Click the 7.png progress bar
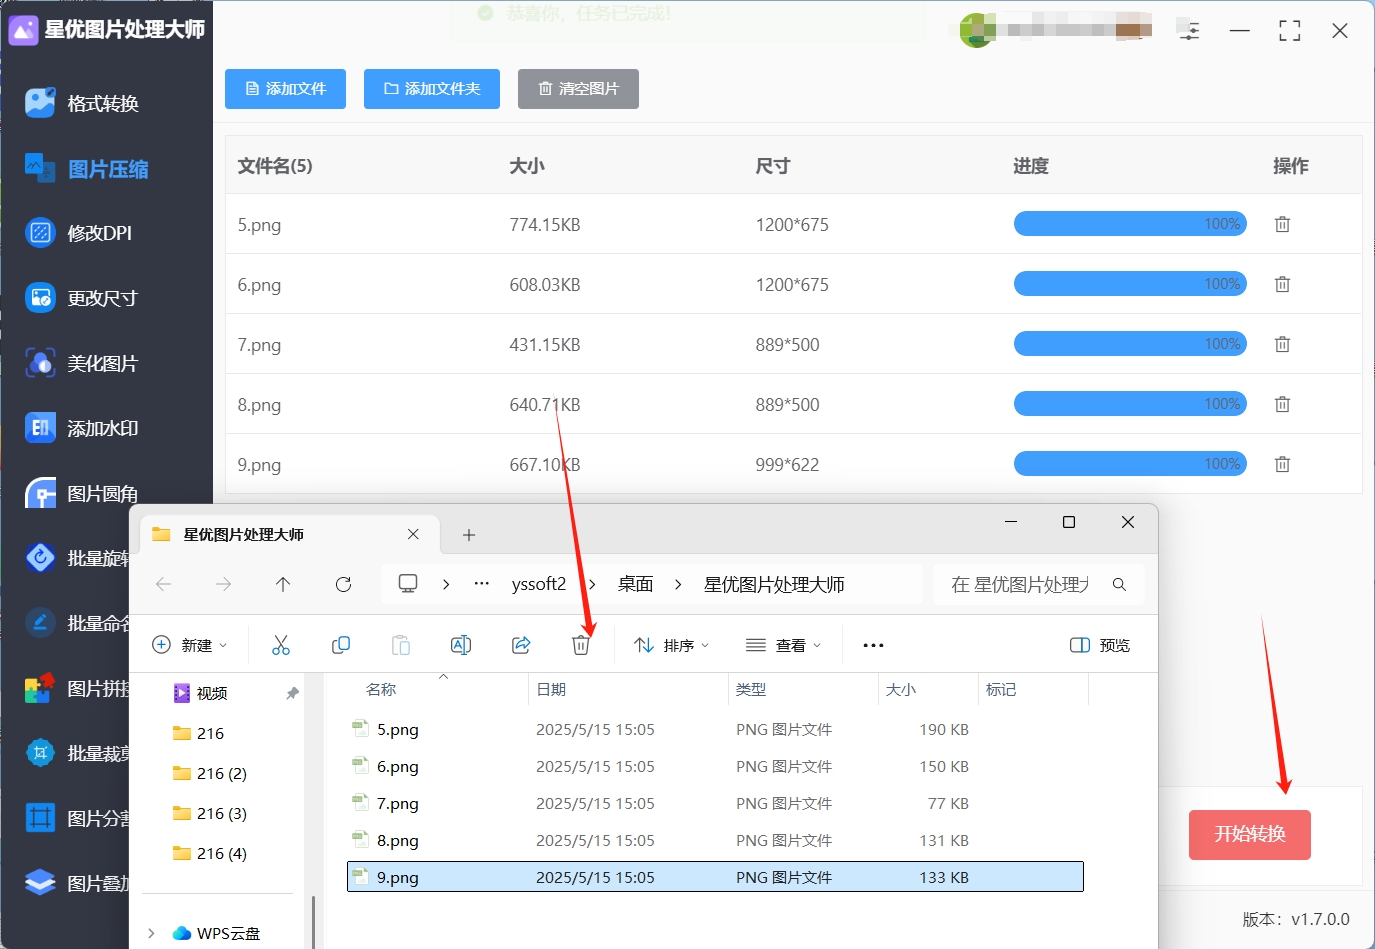Screen dimensions: 1375x949 pyautogui.click(x=1130, y=344)
